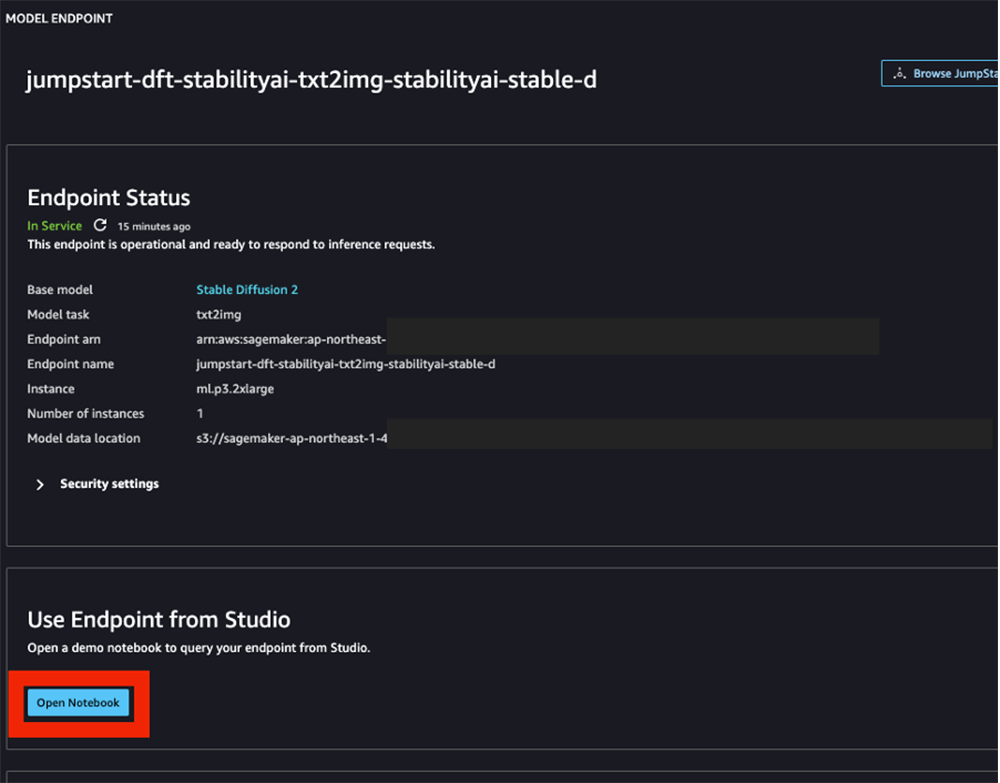Click the Open Notebook button

[x=78, y=703]
